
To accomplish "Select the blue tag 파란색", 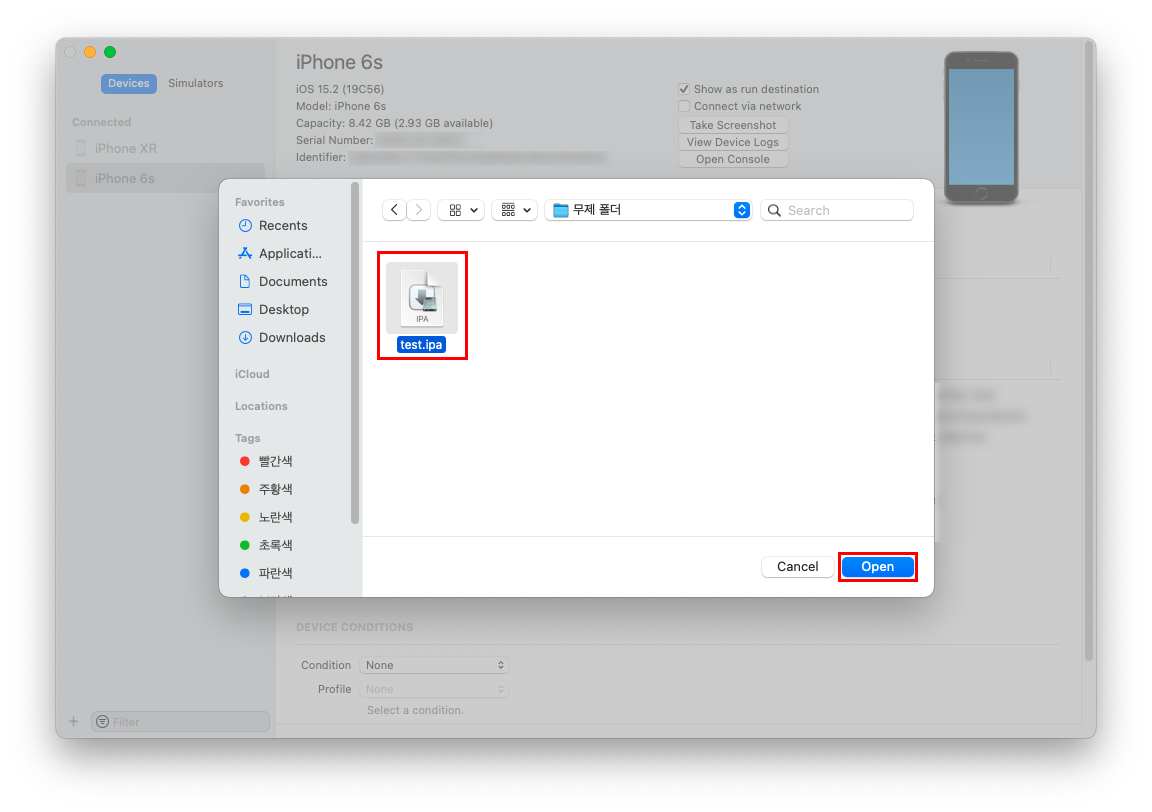I will 275,573.
